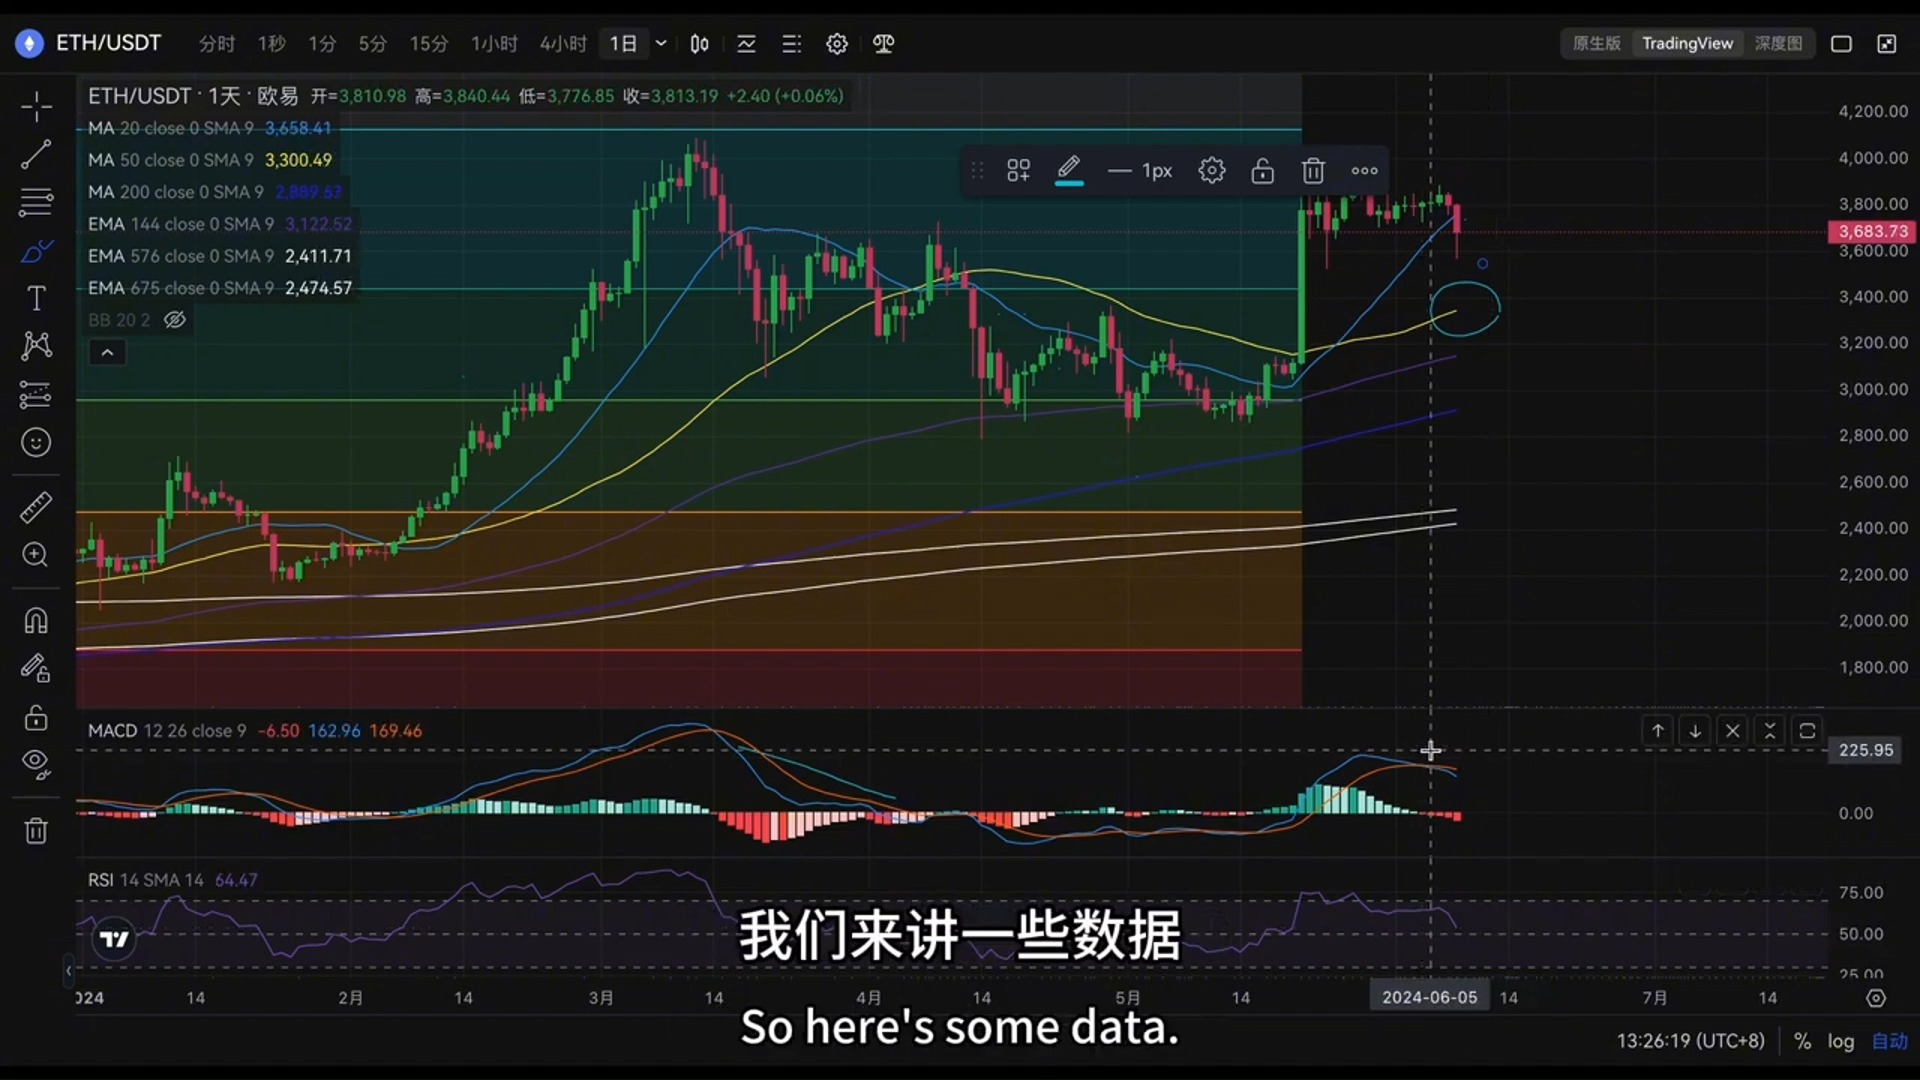Switch to the 原生版 chart view
Image resolution: width=1920 pixels, height=1080 pixels.
point(1597,43)
